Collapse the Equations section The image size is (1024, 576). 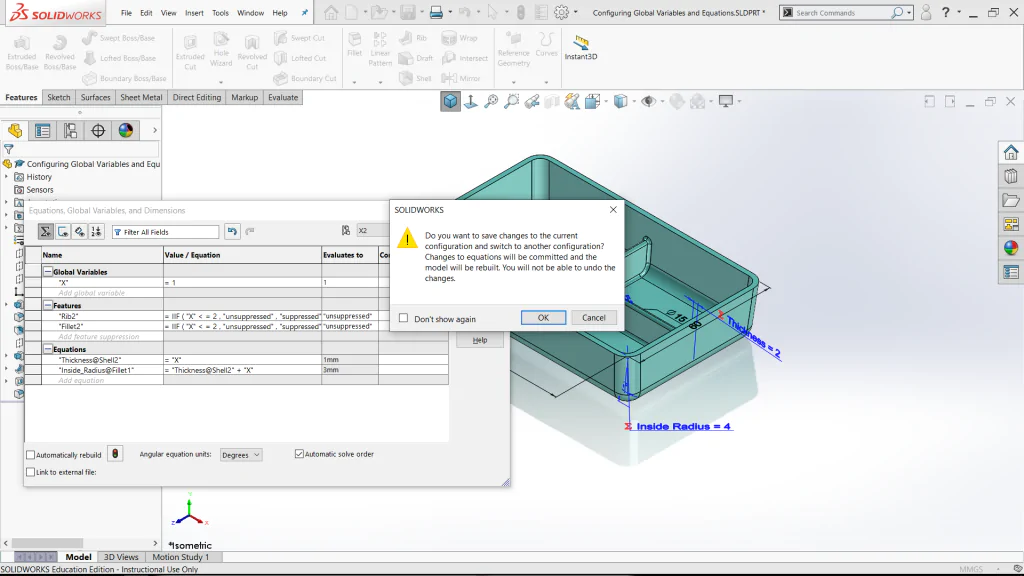(x=48, y=349)
